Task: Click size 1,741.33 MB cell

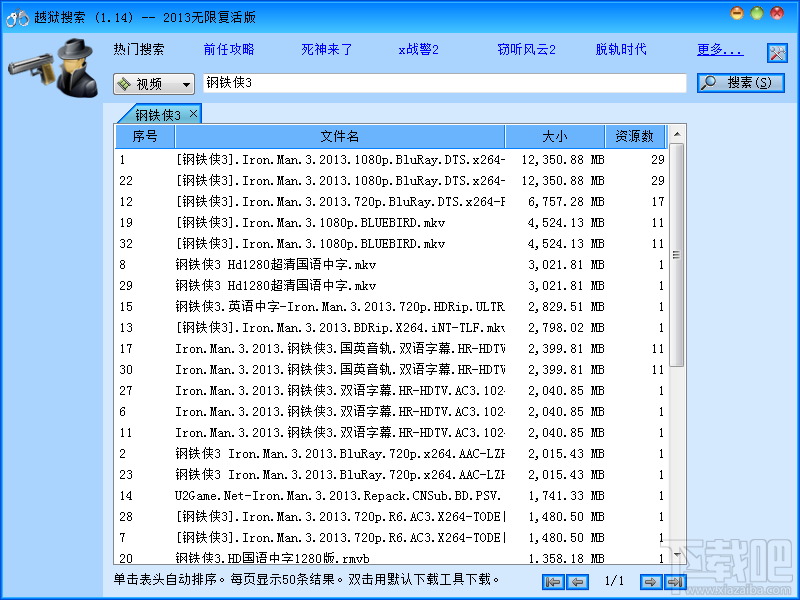Action: tap(566, 495)
